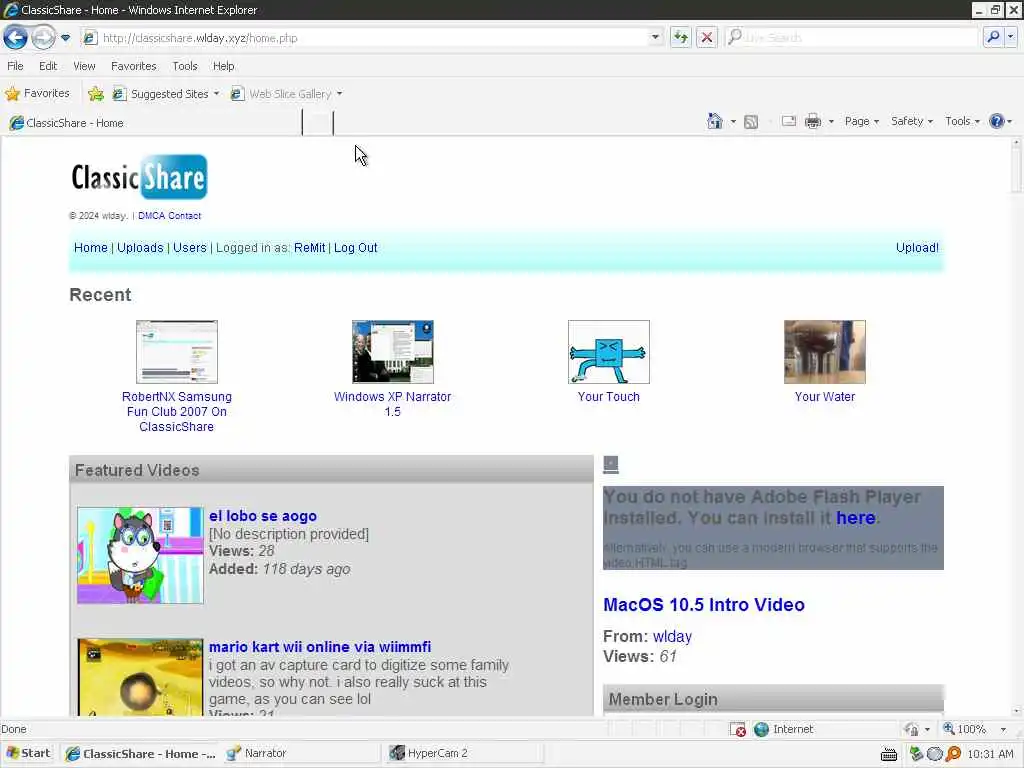The height and width of the screenshot is (768, 1024).
Task: Click the Read Mail icon
Action: click(x=789, y=121)
